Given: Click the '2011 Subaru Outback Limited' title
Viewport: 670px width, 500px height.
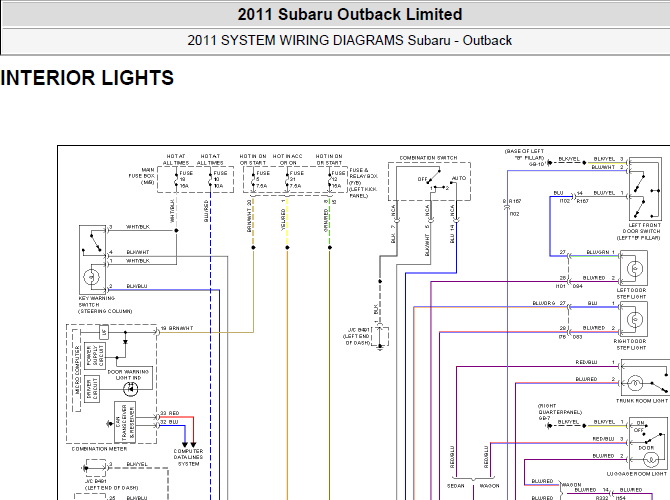Looking at the screenshot, I should [x=350, y=15].
